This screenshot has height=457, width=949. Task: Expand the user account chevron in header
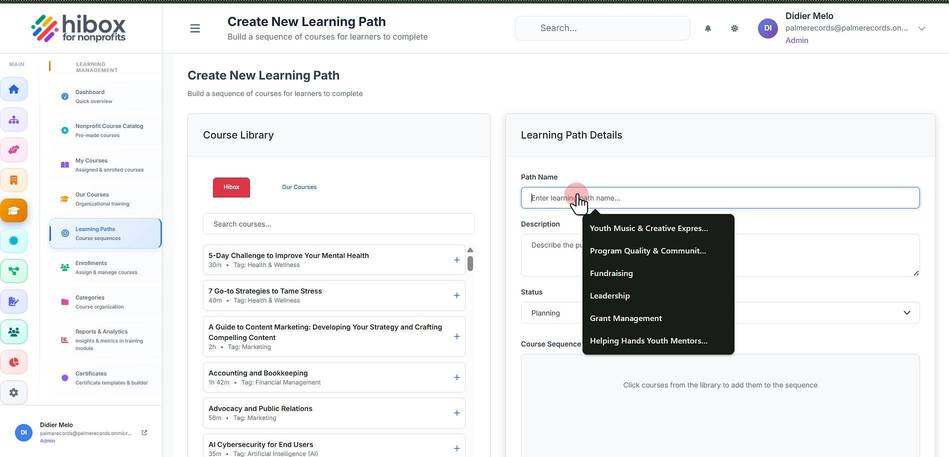(x=922, y=28)
